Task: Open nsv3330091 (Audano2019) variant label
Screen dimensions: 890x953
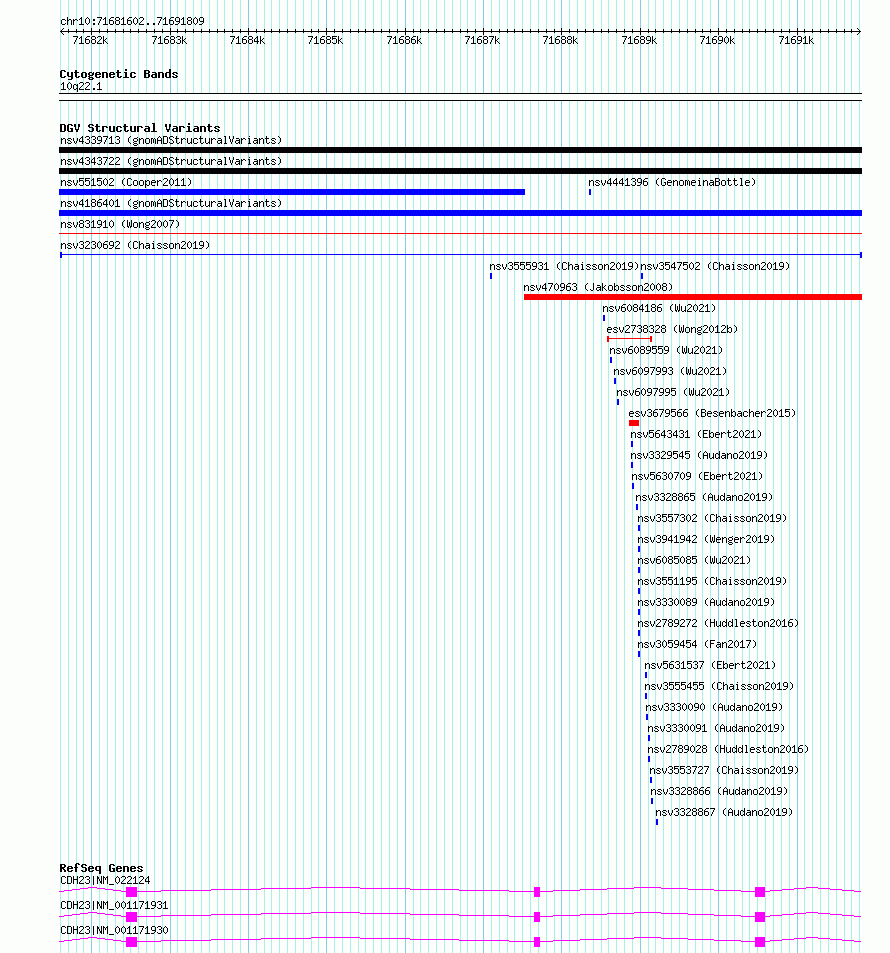Action: (716, 728)
